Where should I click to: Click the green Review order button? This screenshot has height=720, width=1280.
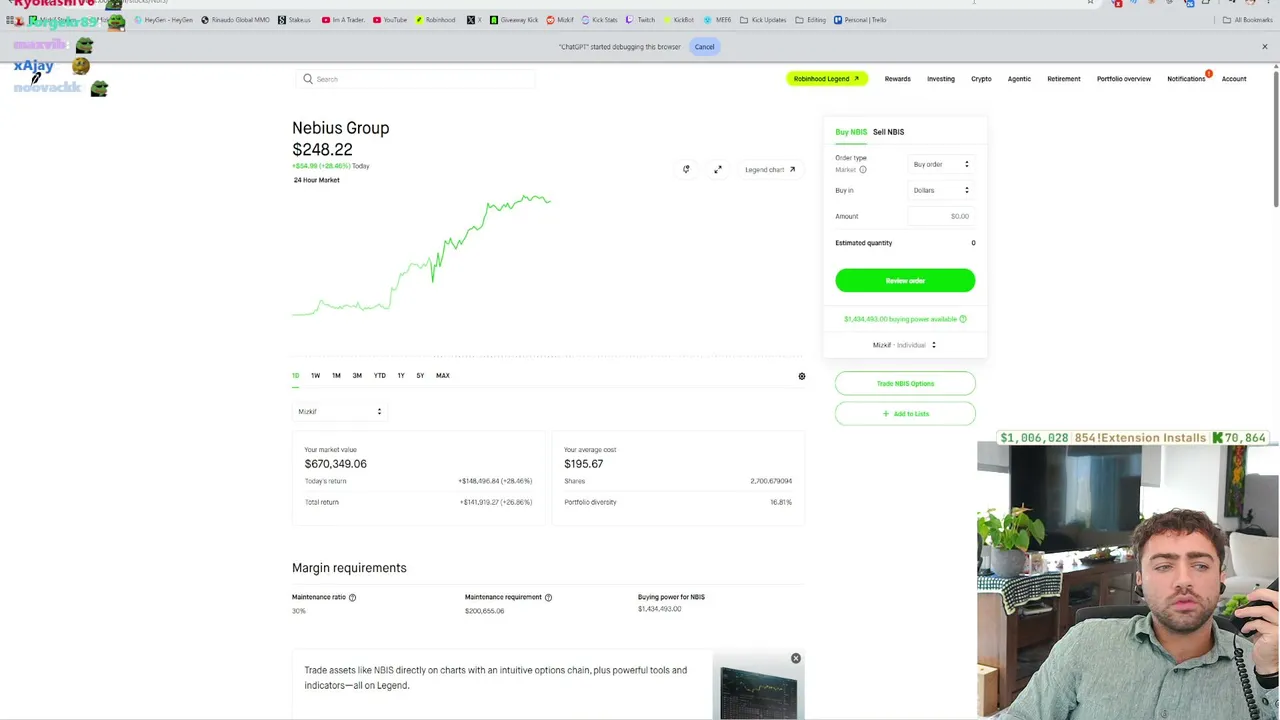click(905, 281)
